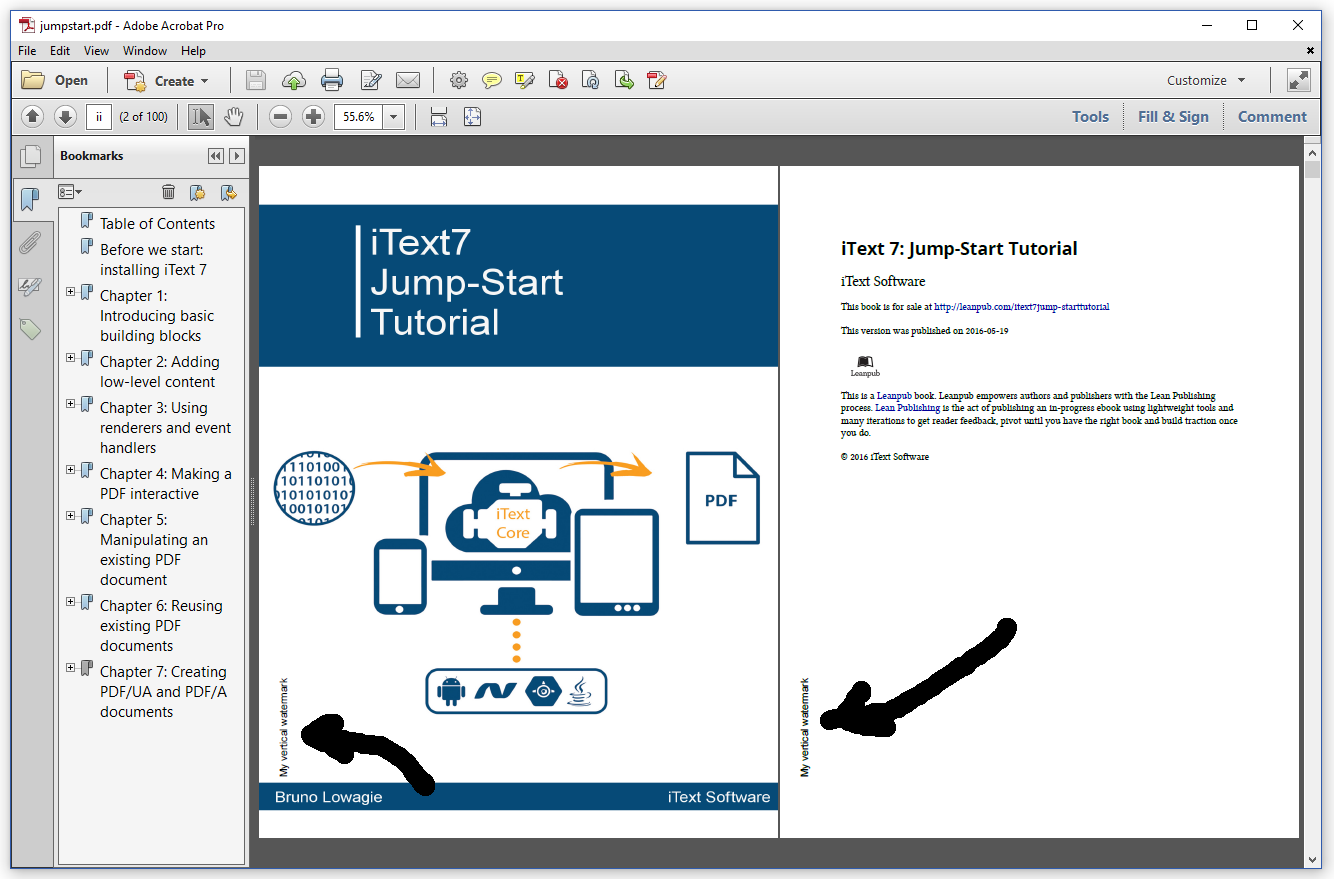Zoom in with the plus button
This screenshot has width=1334, height=879.
point(314,117)
